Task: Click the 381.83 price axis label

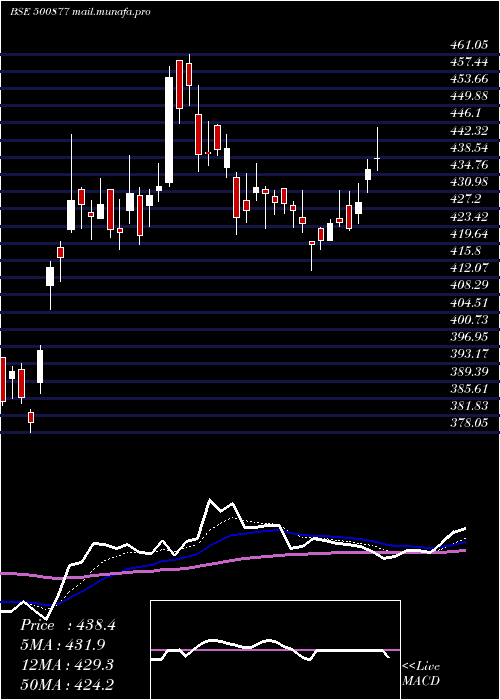Action: (469, 405)
